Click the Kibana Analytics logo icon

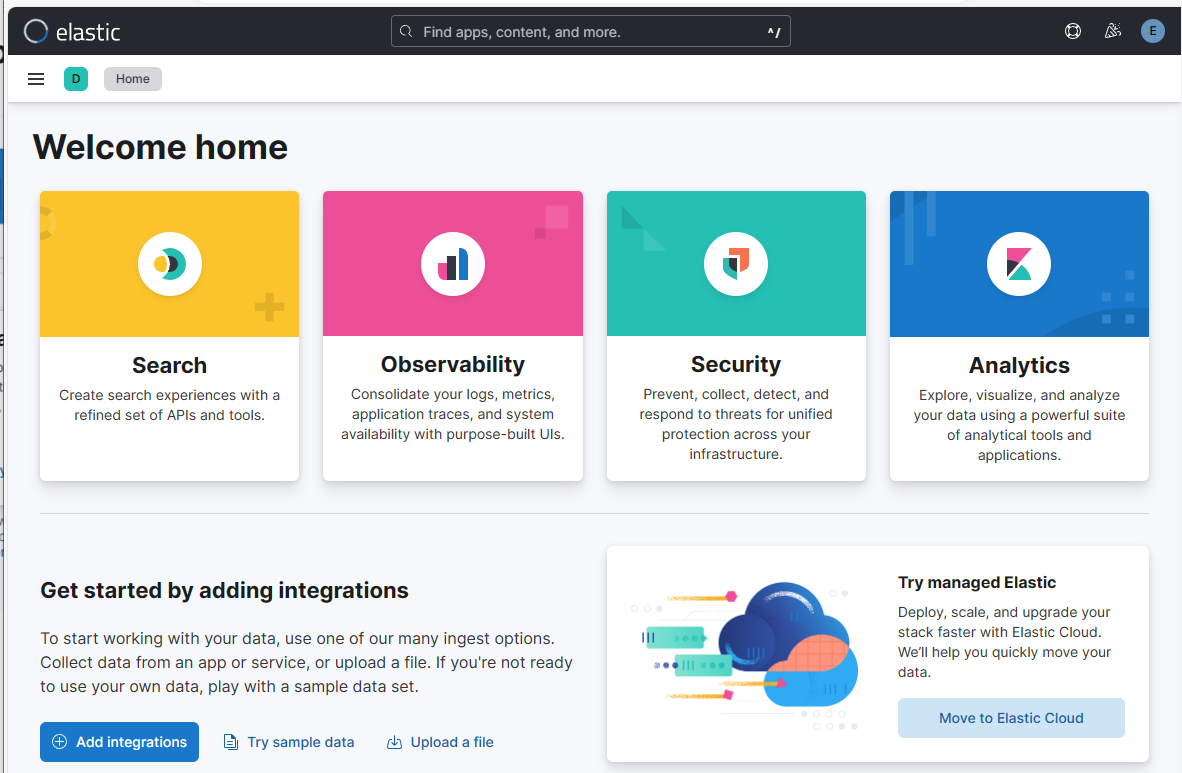[1019, 264]
